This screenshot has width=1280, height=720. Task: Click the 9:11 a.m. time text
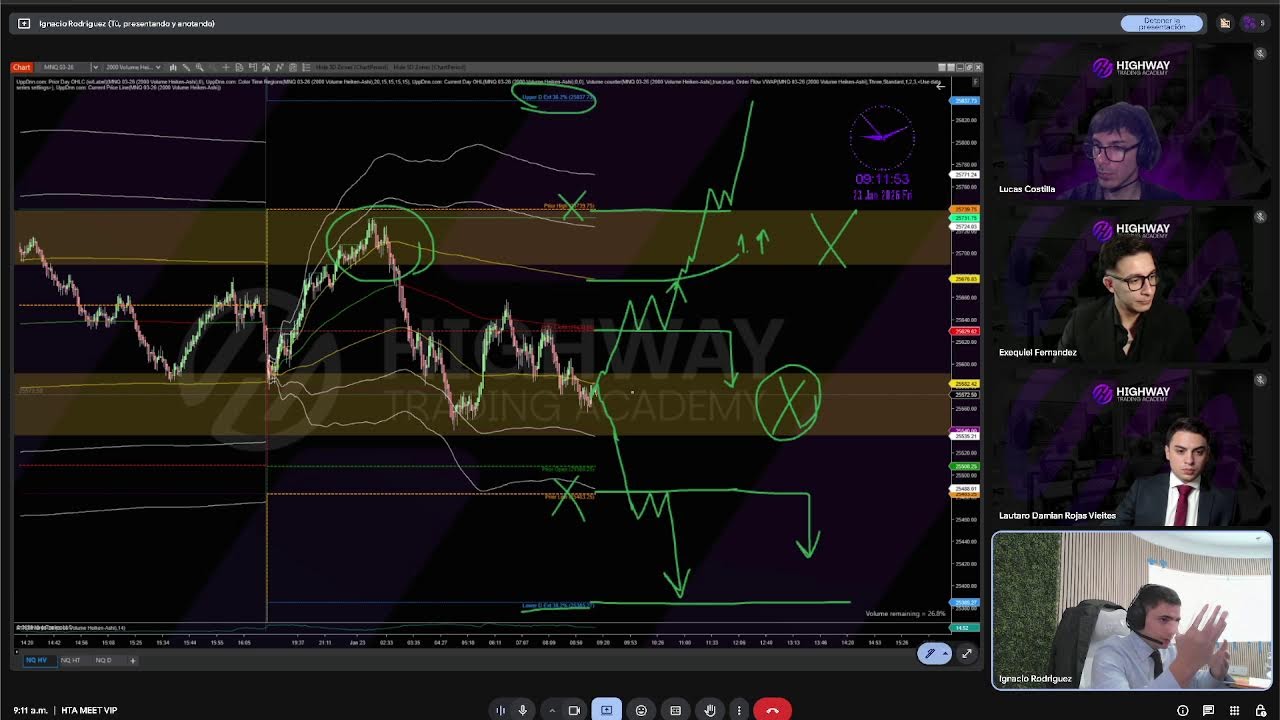click(x=29, y=710)
